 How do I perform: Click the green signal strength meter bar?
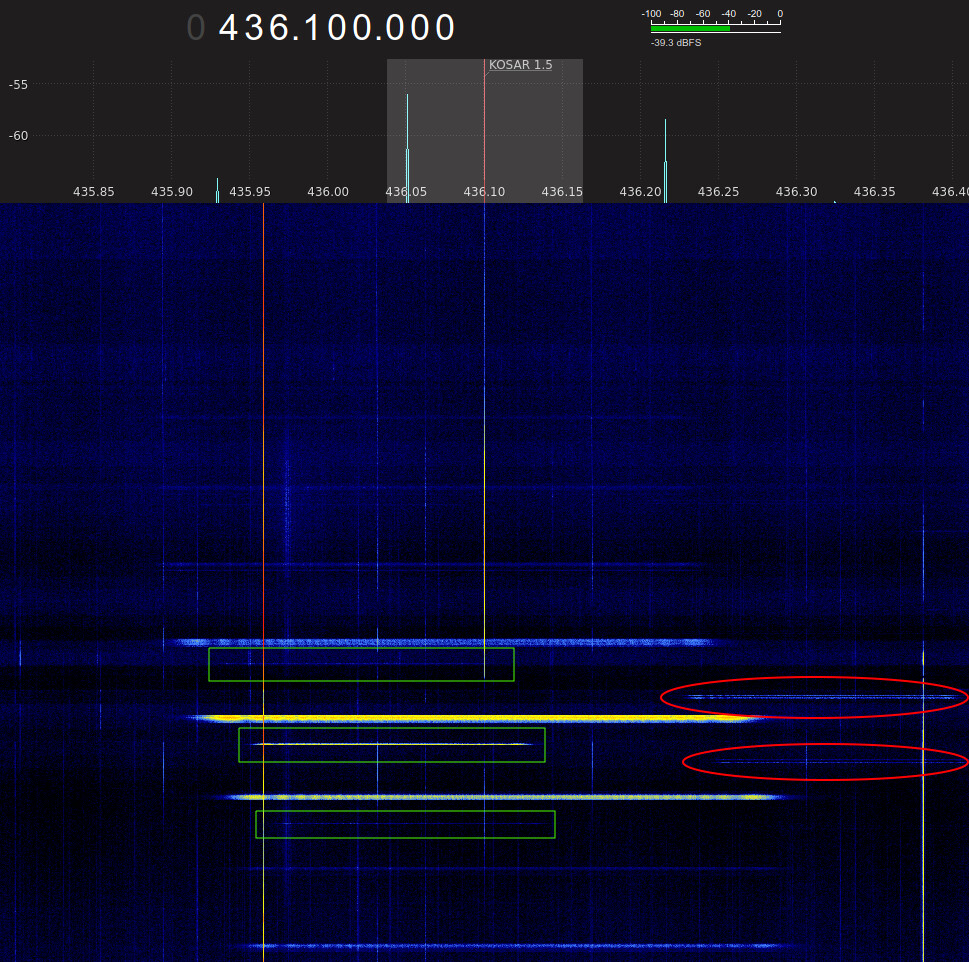point(690,29)
